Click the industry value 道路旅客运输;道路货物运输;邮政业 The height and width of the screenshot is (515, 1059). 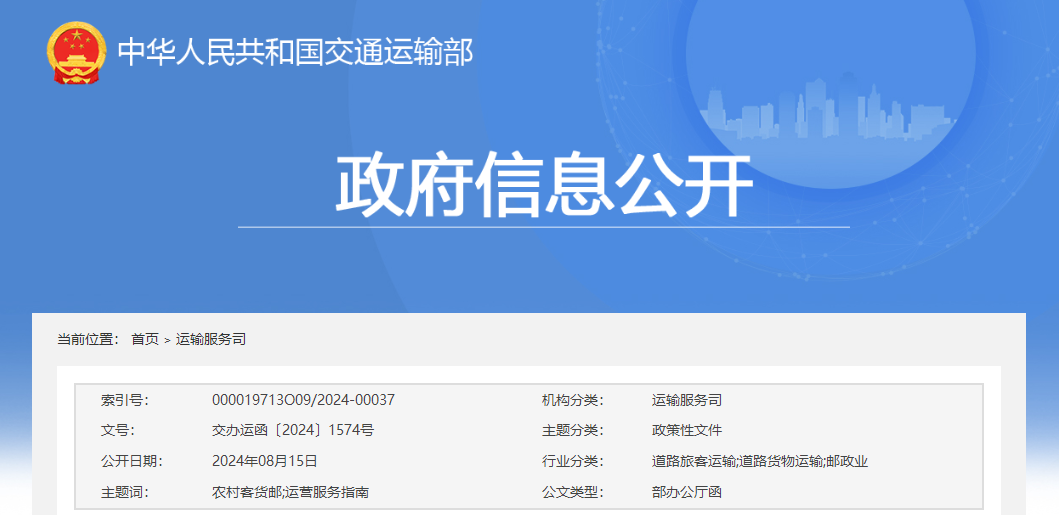pyautogui.click(x=759, y=461)
